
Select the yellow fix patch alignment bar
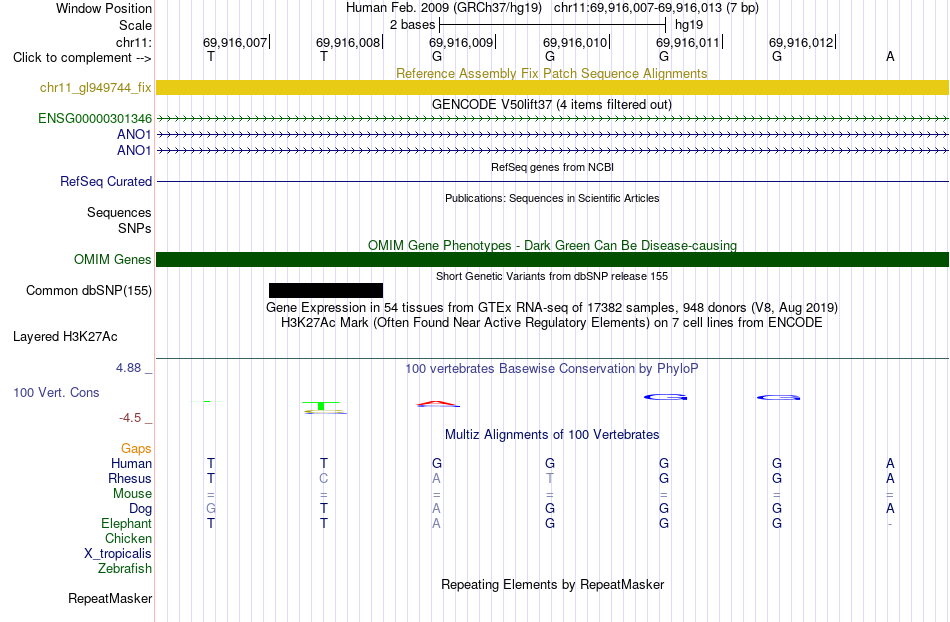coord(552,87)
